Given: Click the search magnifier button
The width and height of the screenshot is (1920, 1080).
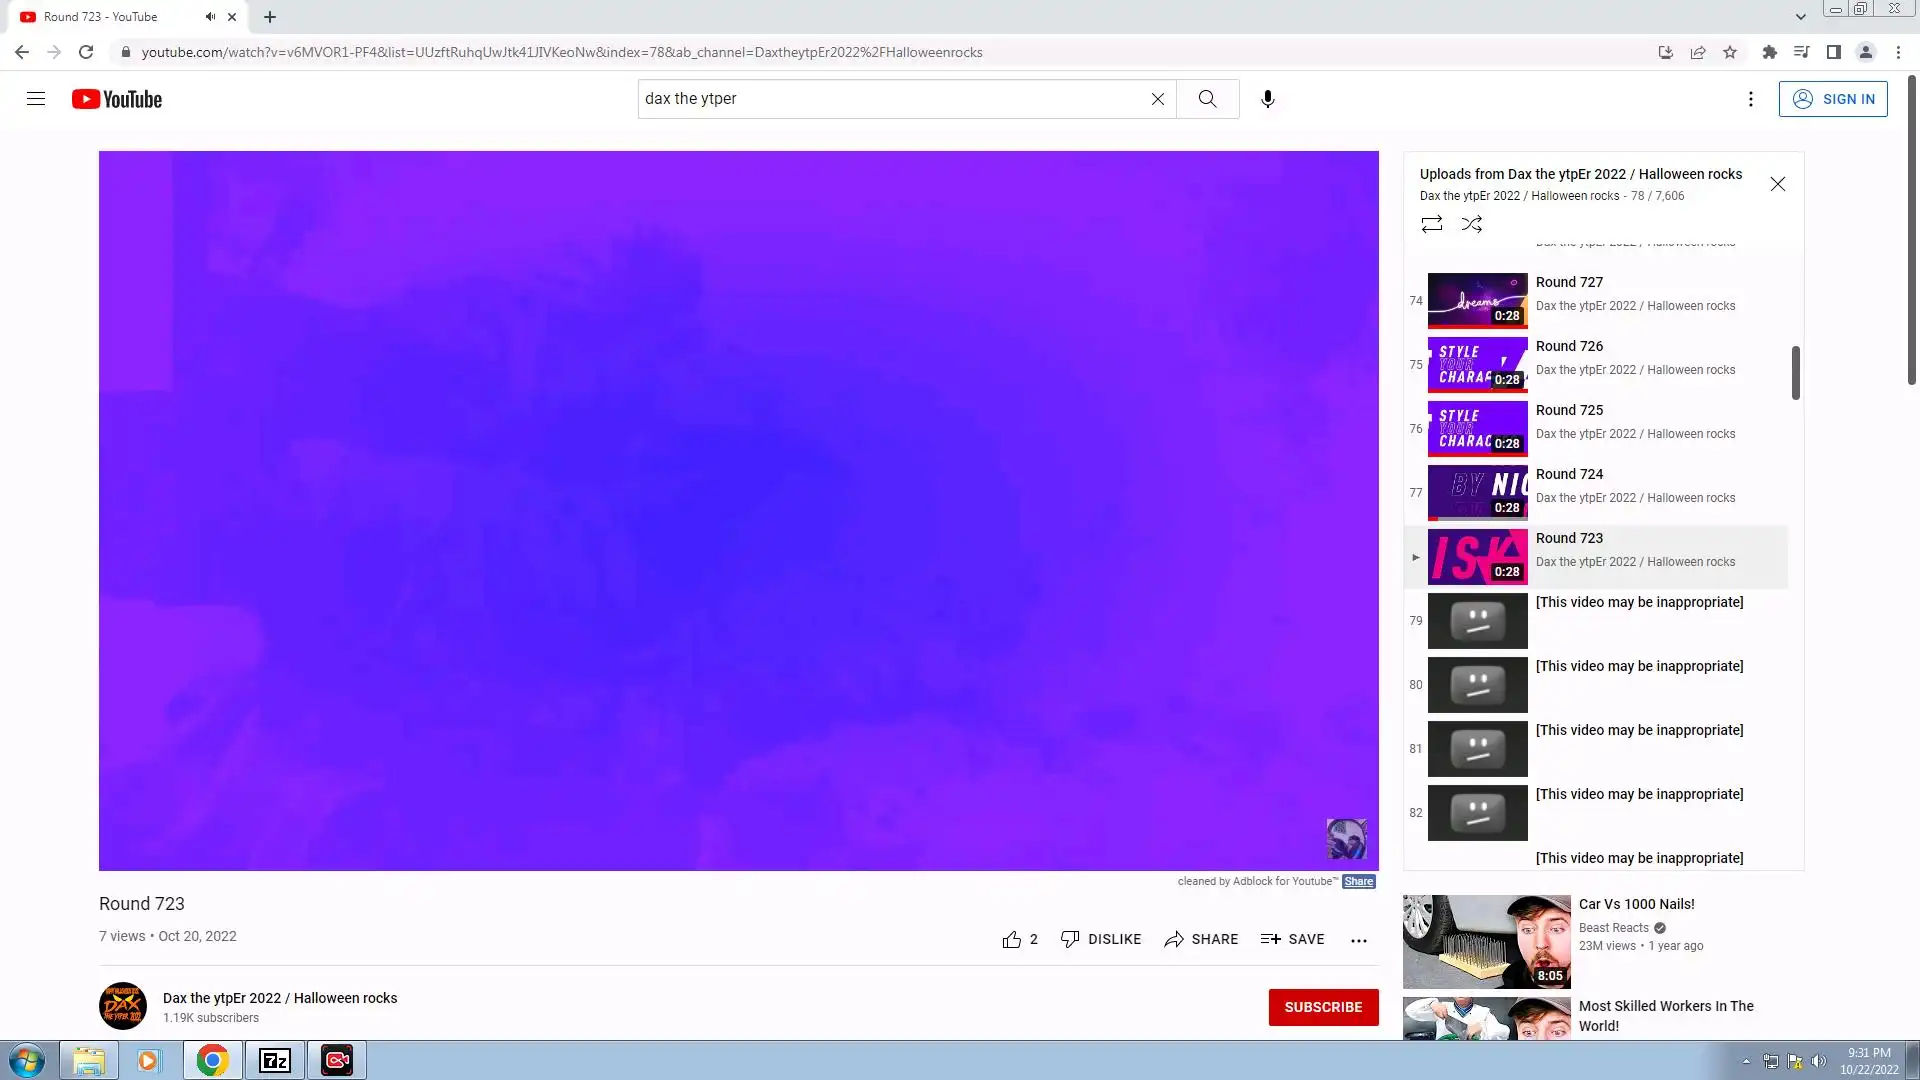Looking at the screenshot, I should tap(1207, 99).
